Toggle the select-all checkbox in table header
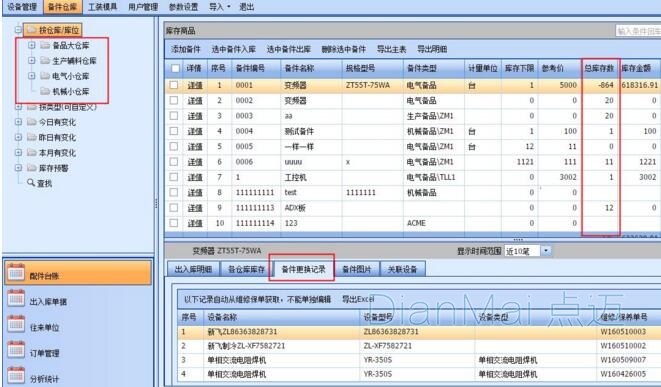The image size is (661, 387). click(175, 68)
